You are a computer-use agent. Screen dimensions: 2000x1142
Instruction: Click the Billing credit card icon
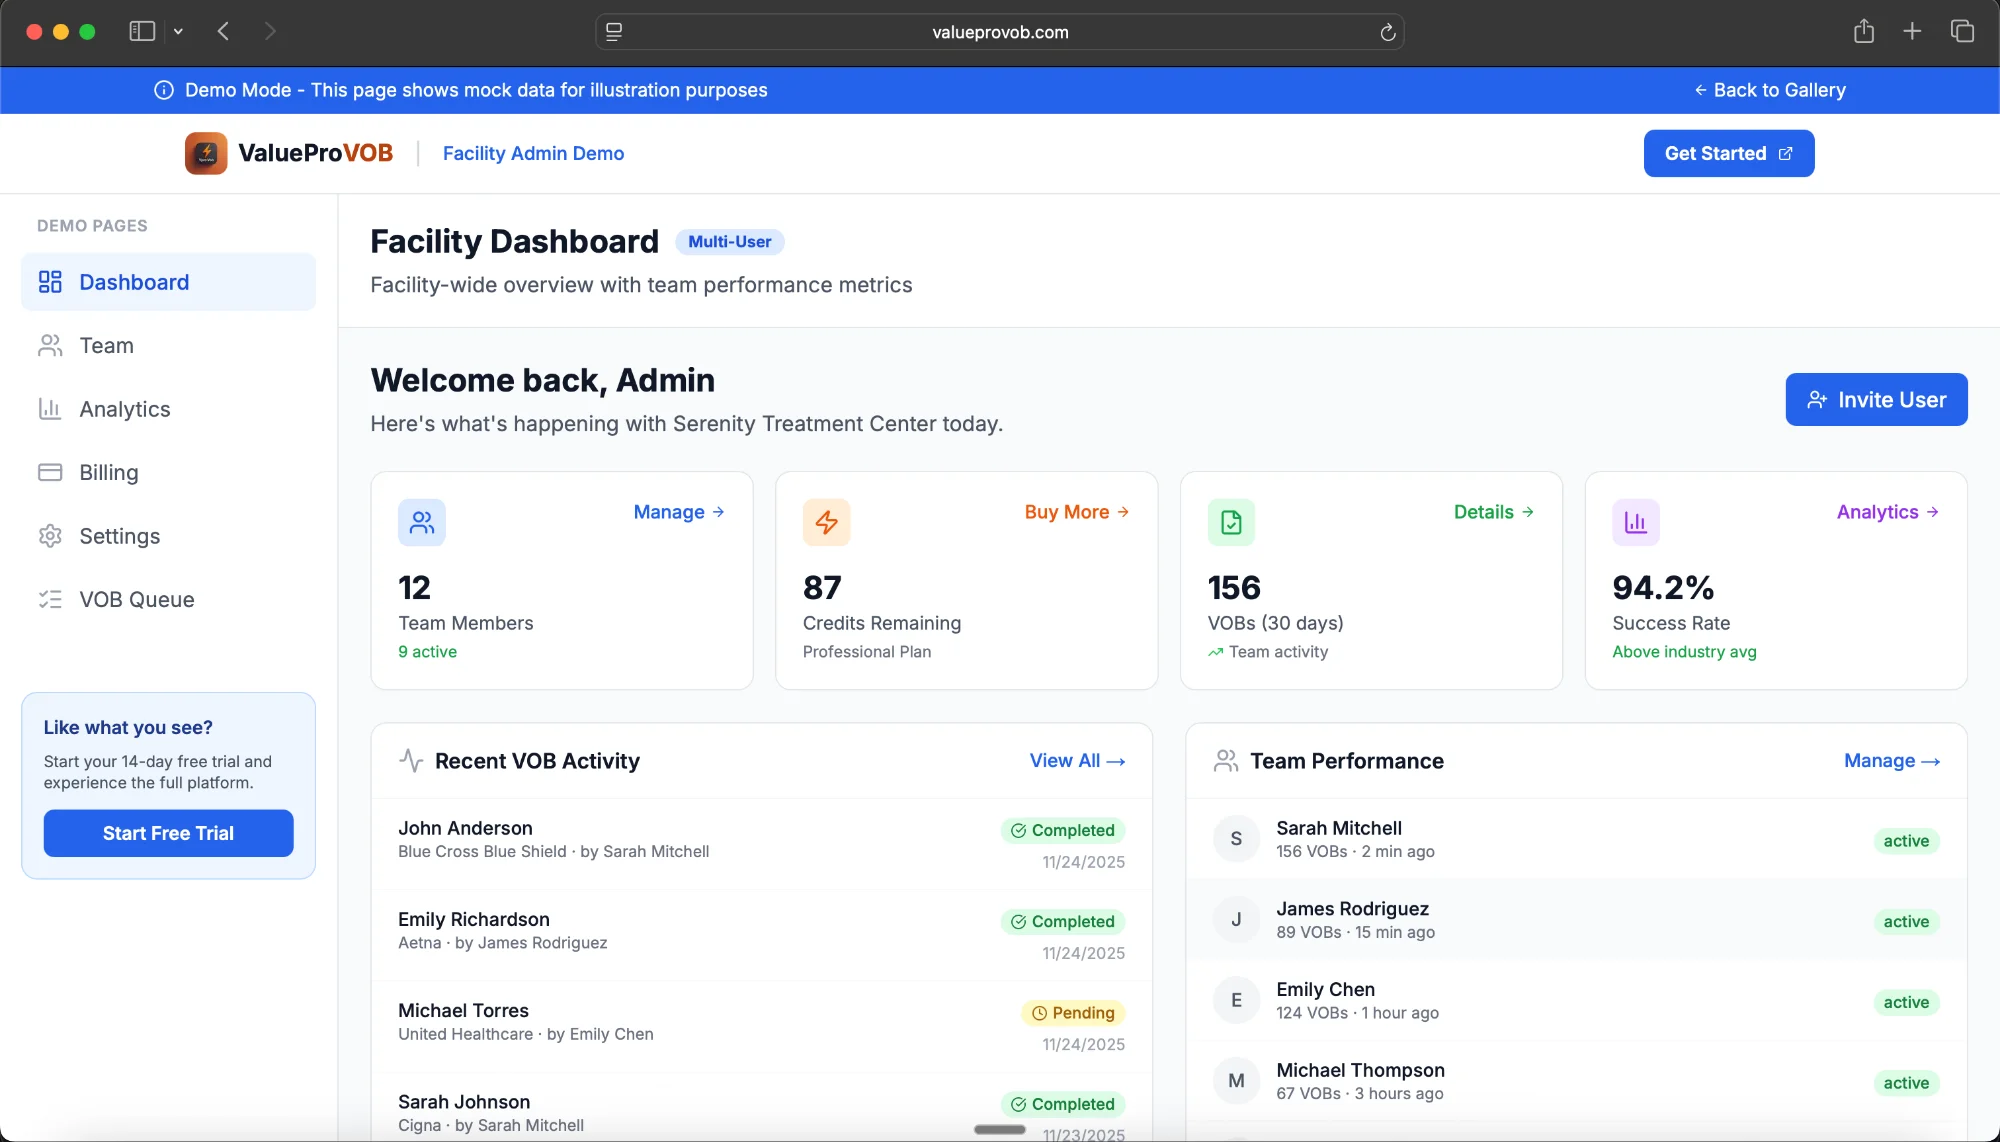coord(50,472)
